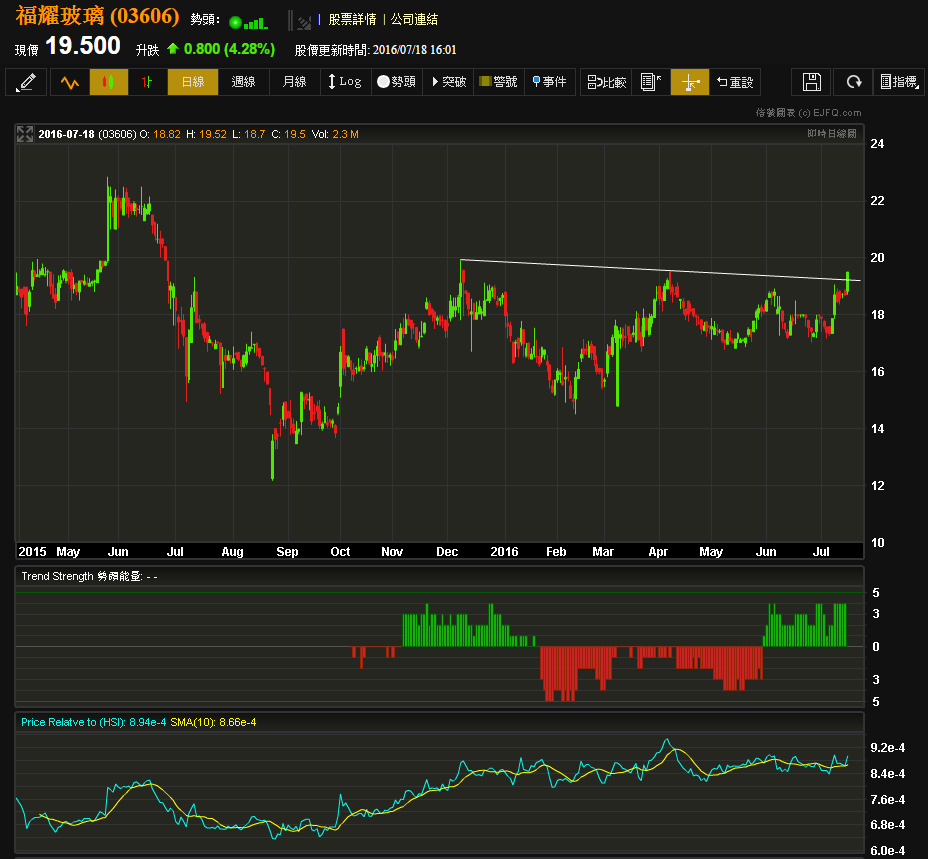Click the current price 19.500

[83, 46]
